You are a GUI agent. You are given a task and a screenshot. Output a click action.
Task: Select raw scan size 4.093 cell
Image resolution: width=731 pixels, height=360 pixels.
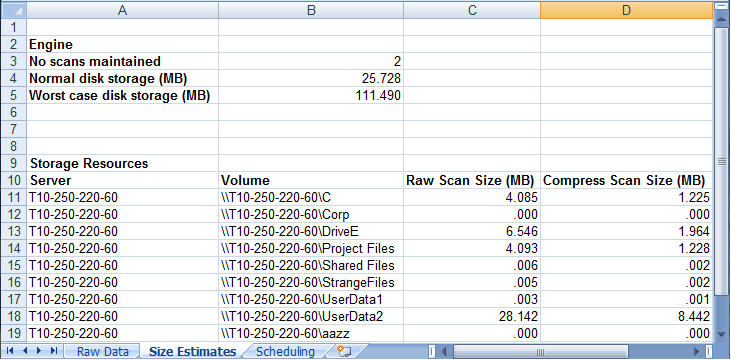coord(472,249)
